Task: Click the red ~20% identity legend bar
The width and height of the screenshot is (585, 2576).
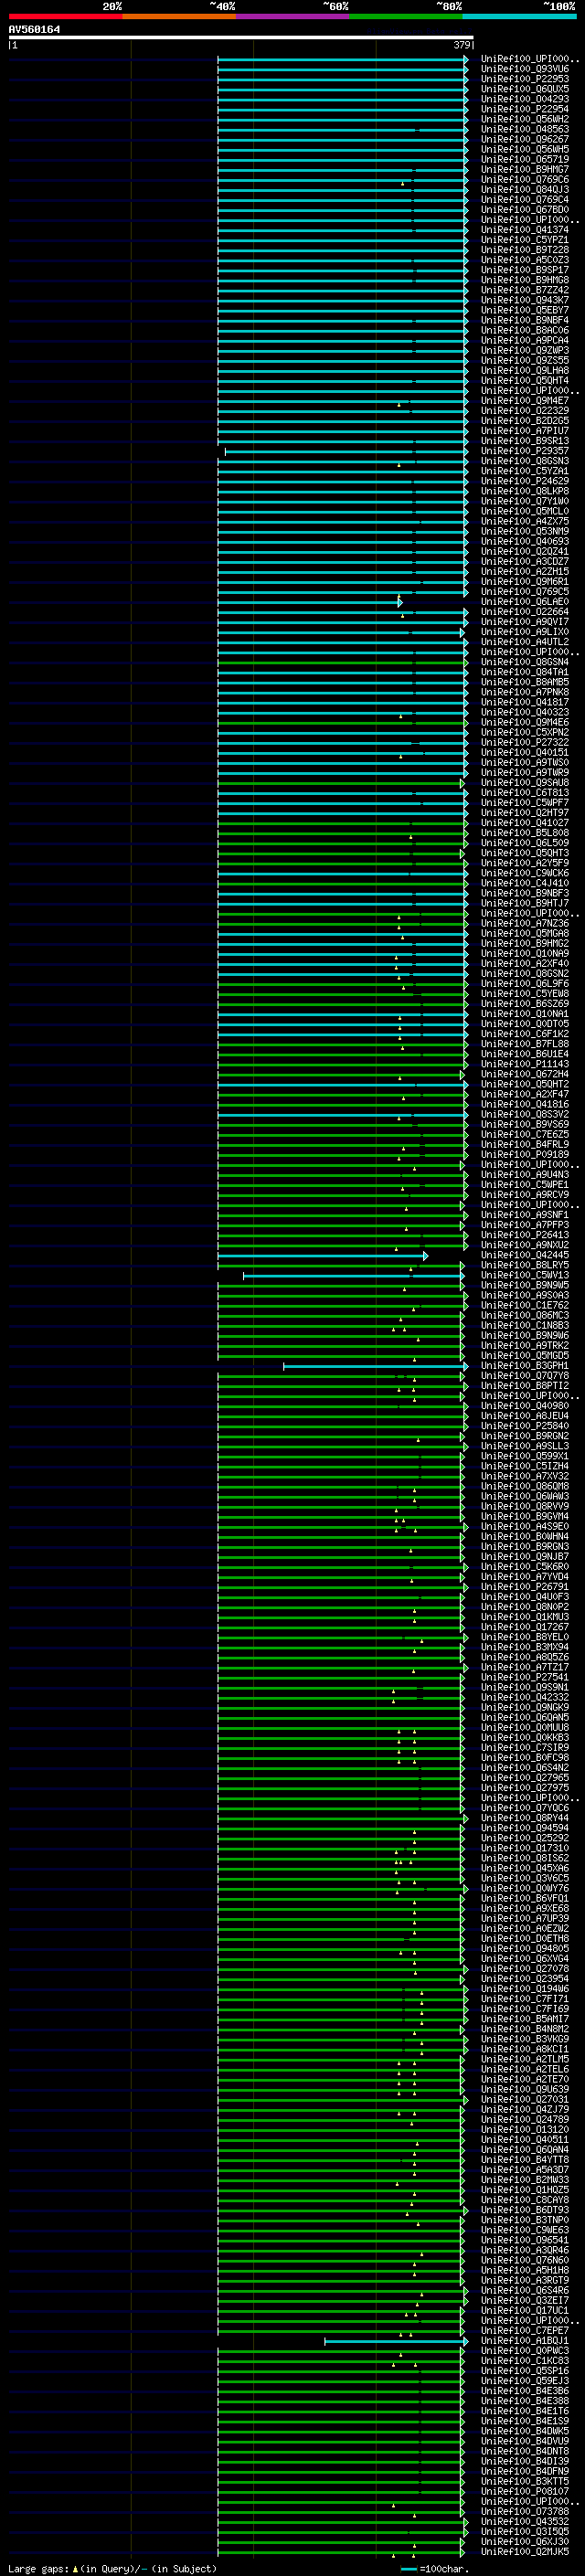Action: click(65, 16)
